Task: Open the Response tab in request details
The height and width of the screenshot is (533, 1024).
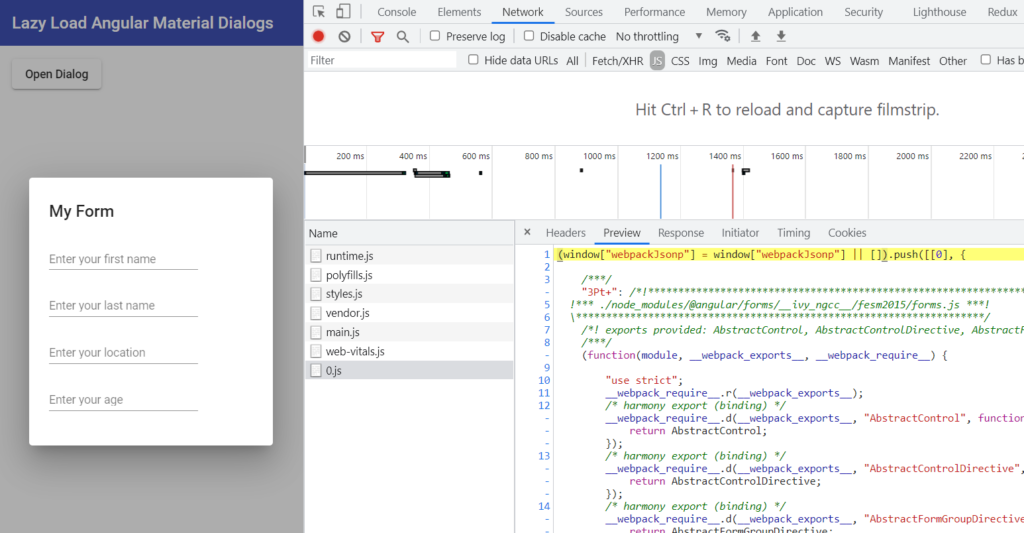Action: click(x=680, y=233)
